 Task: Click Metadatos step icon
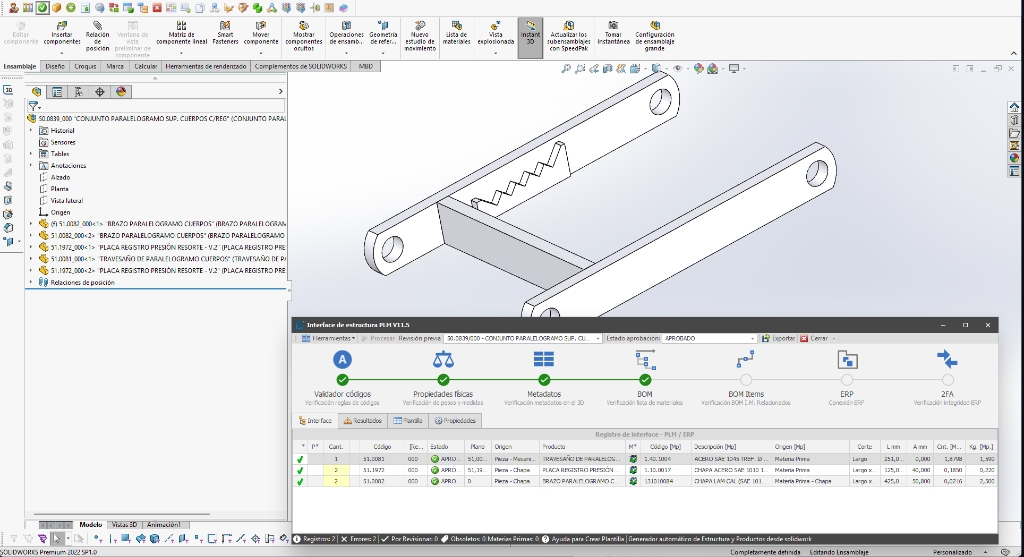(x=544, y=360)
